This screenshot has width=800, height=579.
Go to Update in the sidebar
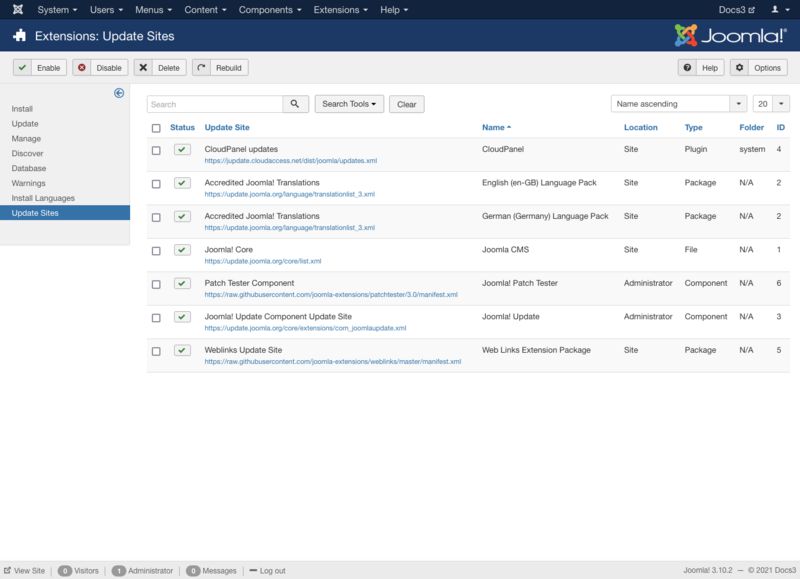coord(25,123)
